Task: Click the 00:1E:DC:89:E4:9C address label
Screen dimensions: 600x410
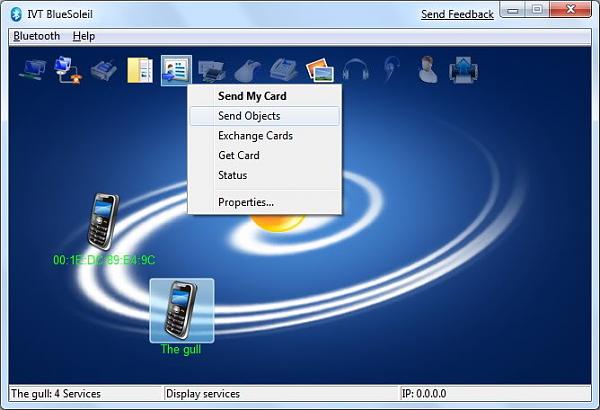Action: coord(104,260)
